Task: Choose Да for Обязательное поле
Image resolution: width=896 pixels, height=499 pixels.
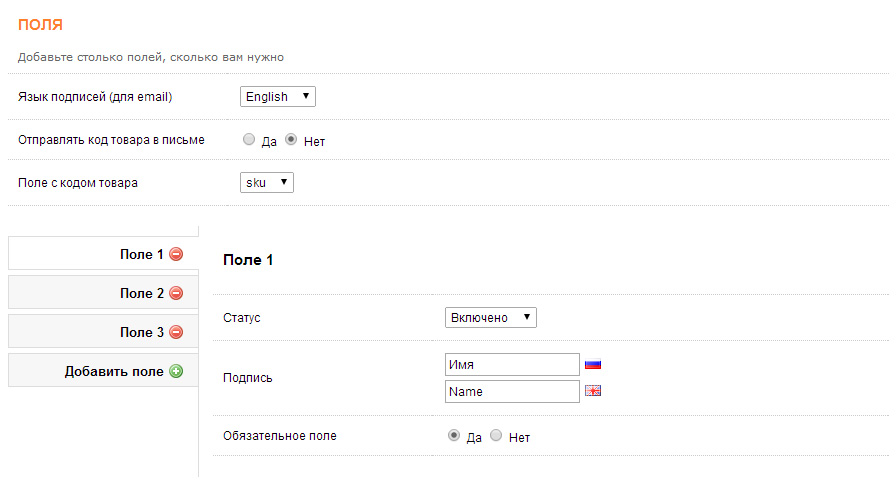Action: (x=454, y=436)
